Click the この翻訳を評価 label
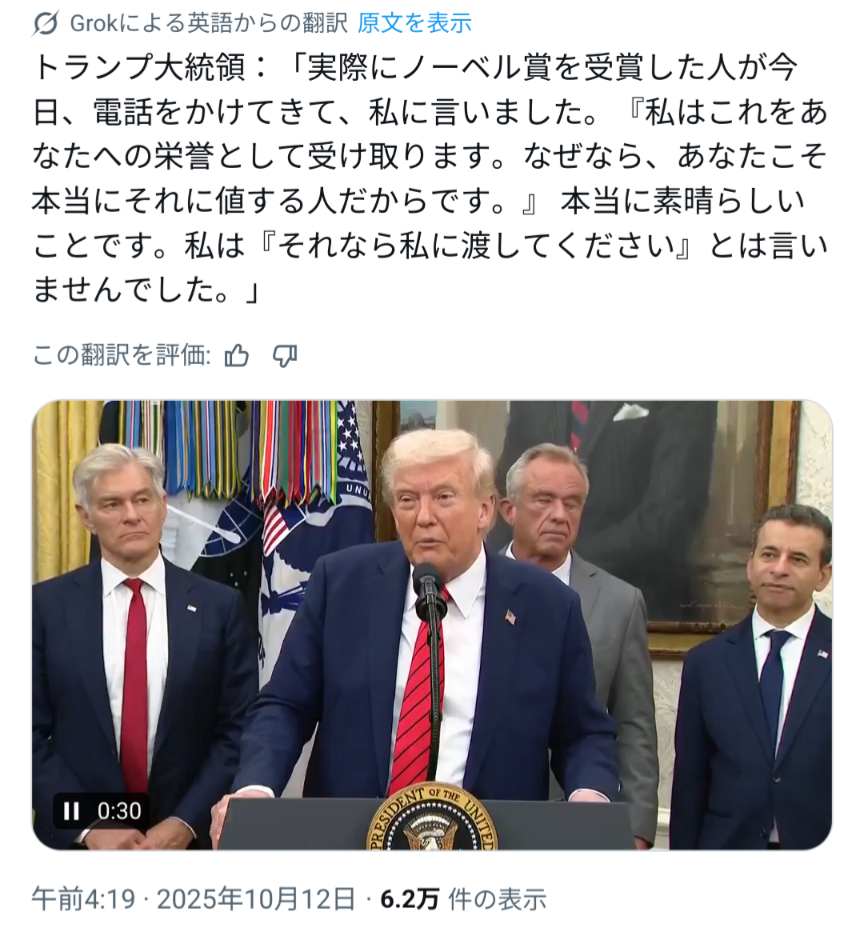The height and width of the screenshot is (930, 864). [x=122, y=356]
